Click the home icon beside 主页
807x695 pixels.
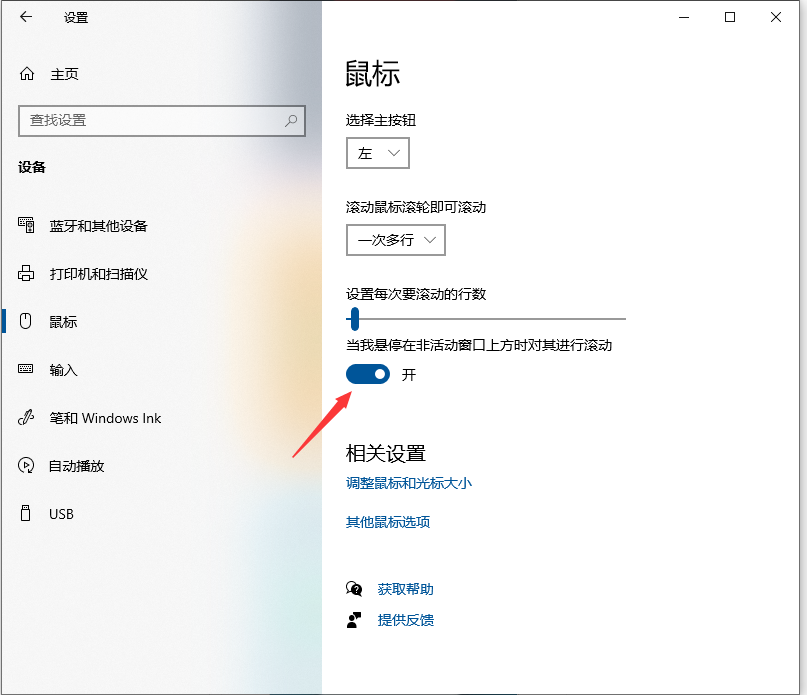pos(27,74)
